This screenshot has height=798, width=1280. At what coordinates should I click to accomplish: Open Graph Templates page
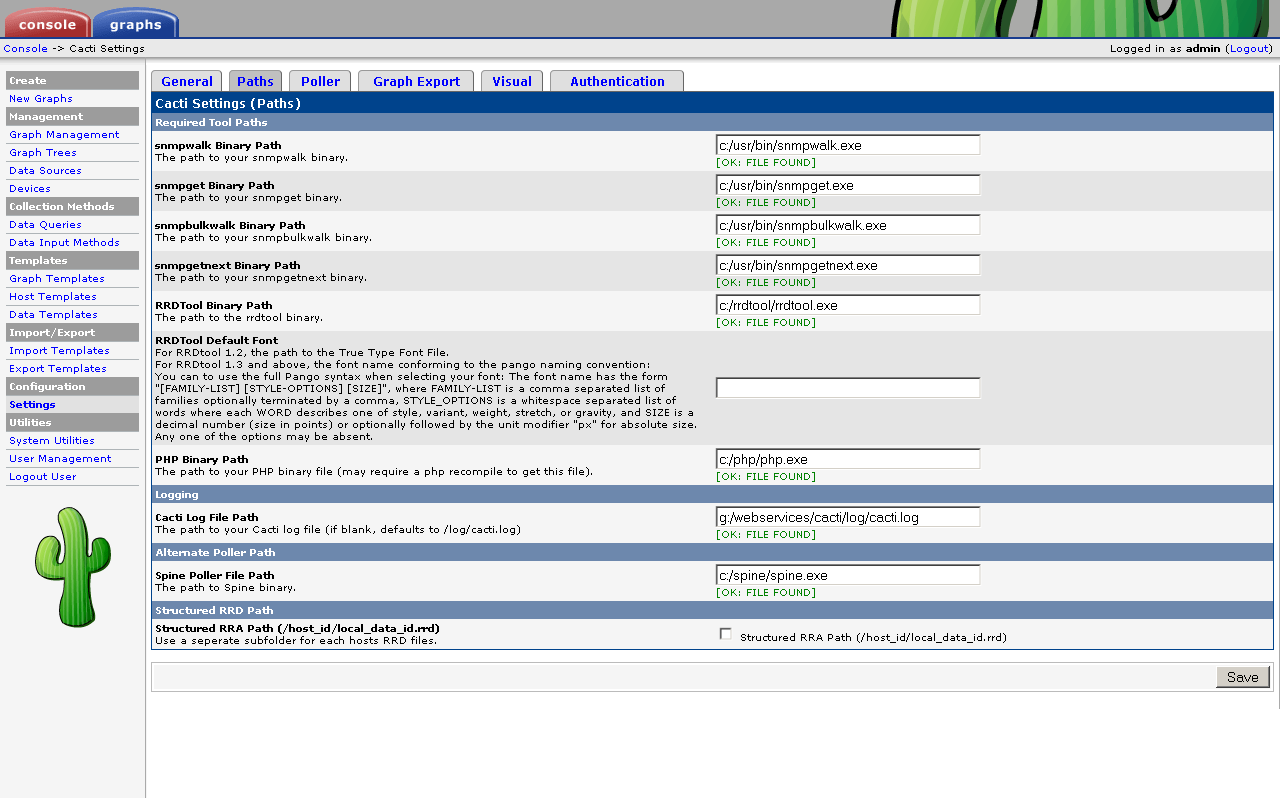click(57, 279)
